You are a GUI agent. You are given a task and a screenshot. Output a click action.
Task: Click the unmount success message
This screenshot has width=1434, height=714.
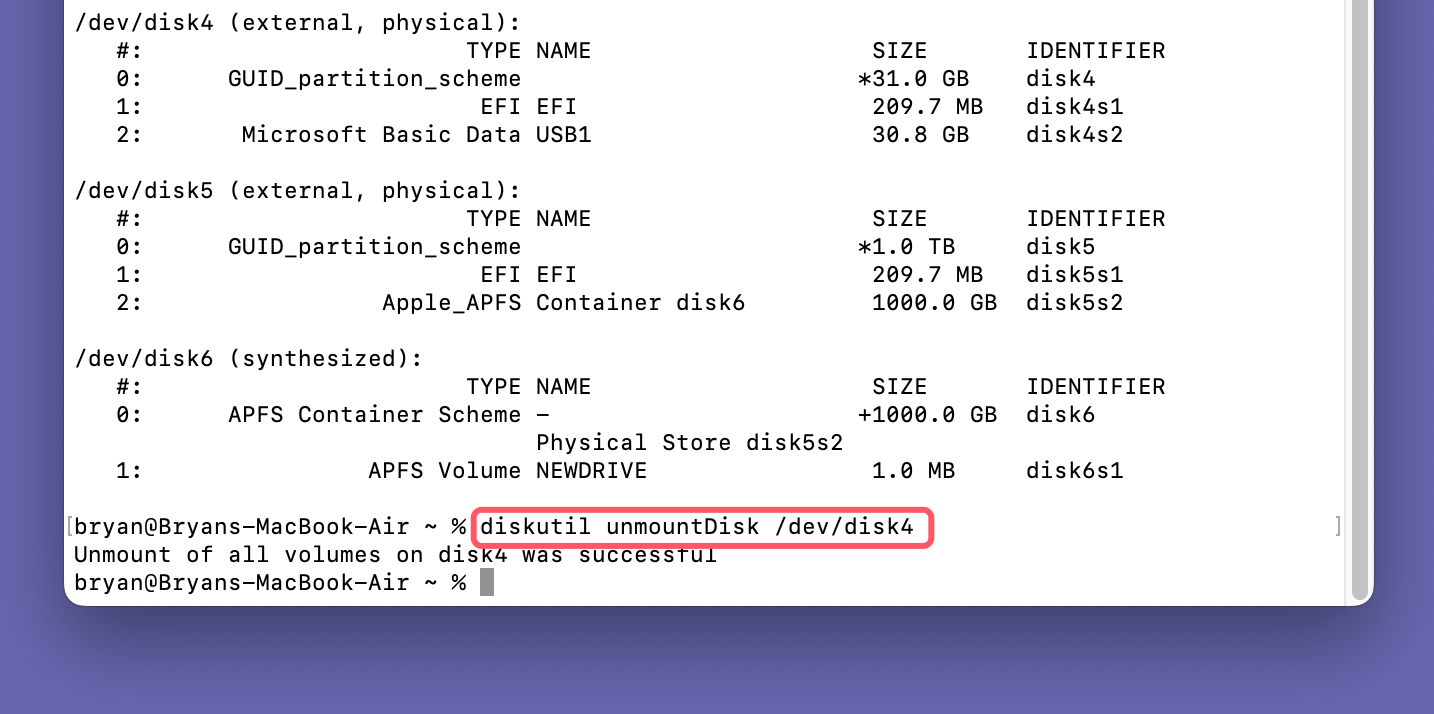coord(393,554)
